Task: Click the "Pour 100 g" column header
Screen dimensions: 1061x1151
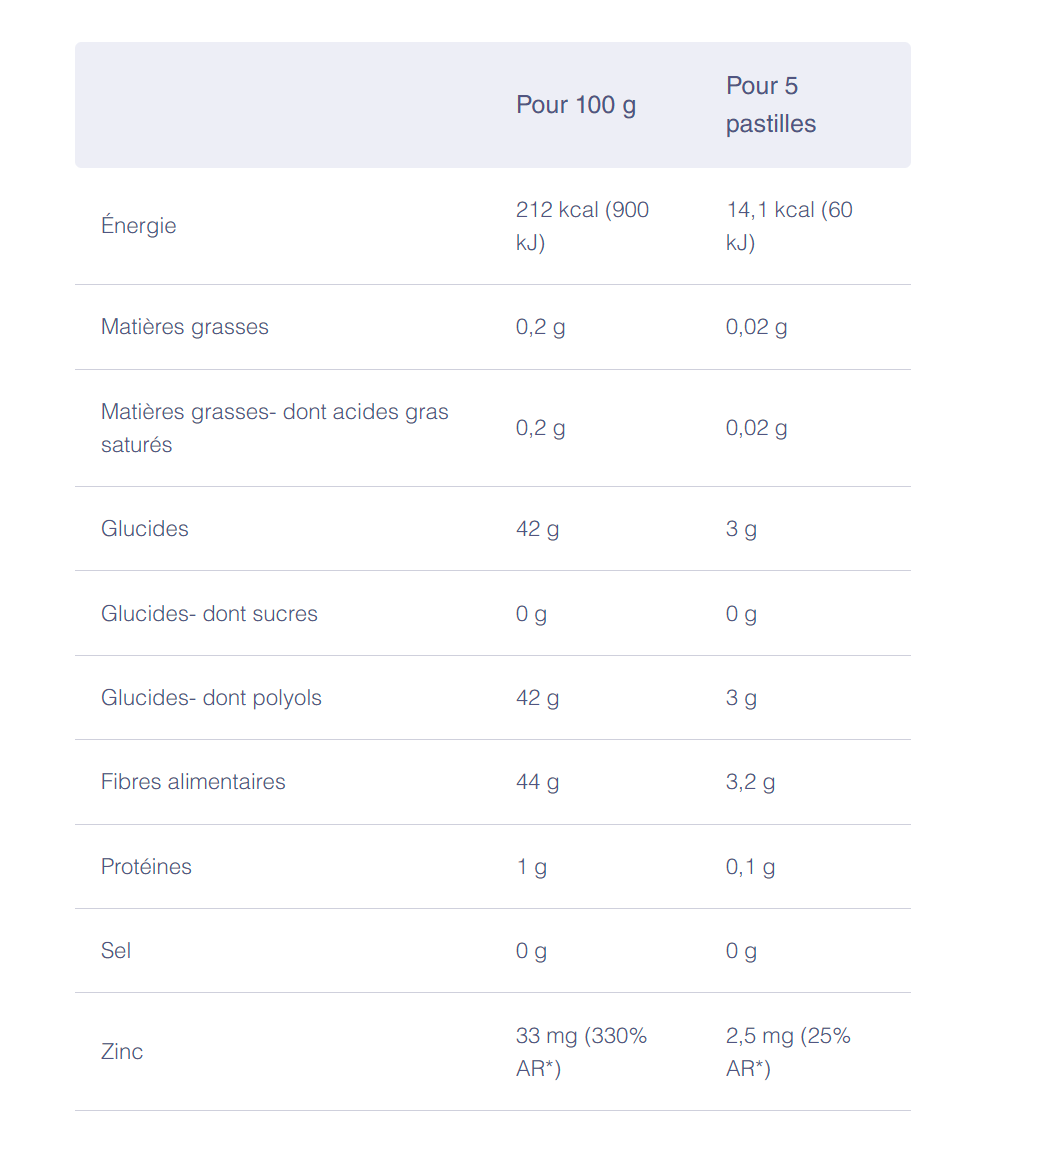Action: (x=576, y=105)
